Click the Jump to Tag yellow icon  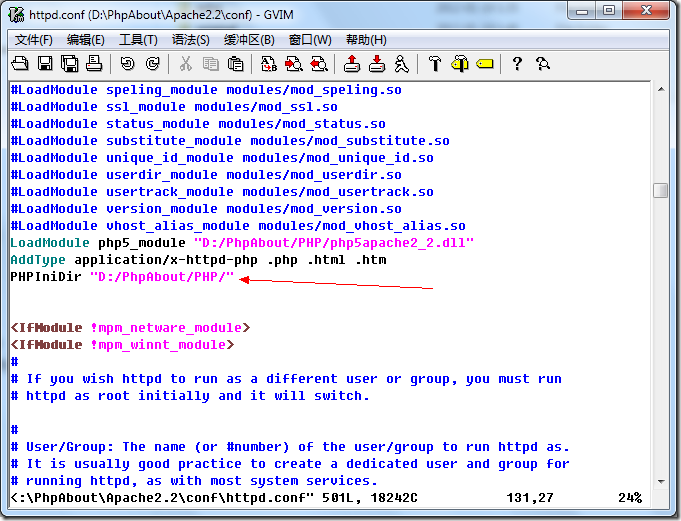tap(485, 64)
